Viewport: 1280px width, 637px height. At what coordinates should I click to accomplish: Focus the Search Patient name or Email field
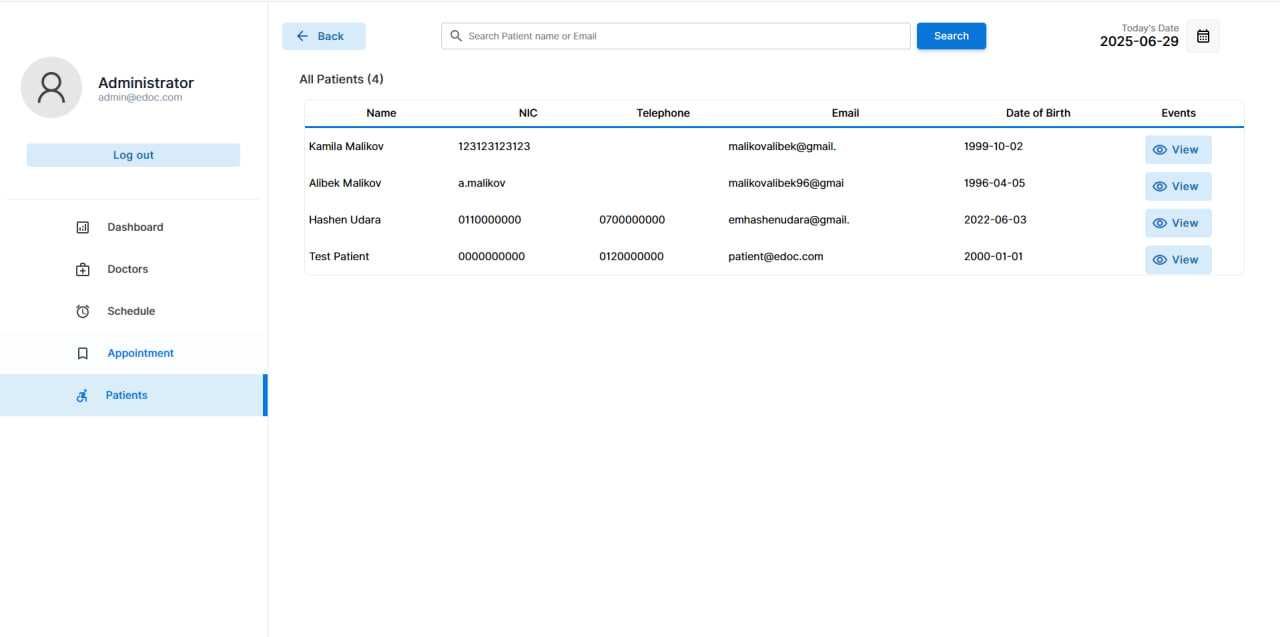pyautogui.click(x=676, y=36)
